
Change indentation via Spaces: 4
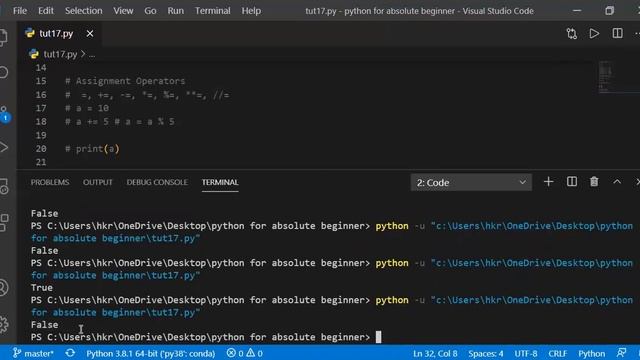(486, 353)
